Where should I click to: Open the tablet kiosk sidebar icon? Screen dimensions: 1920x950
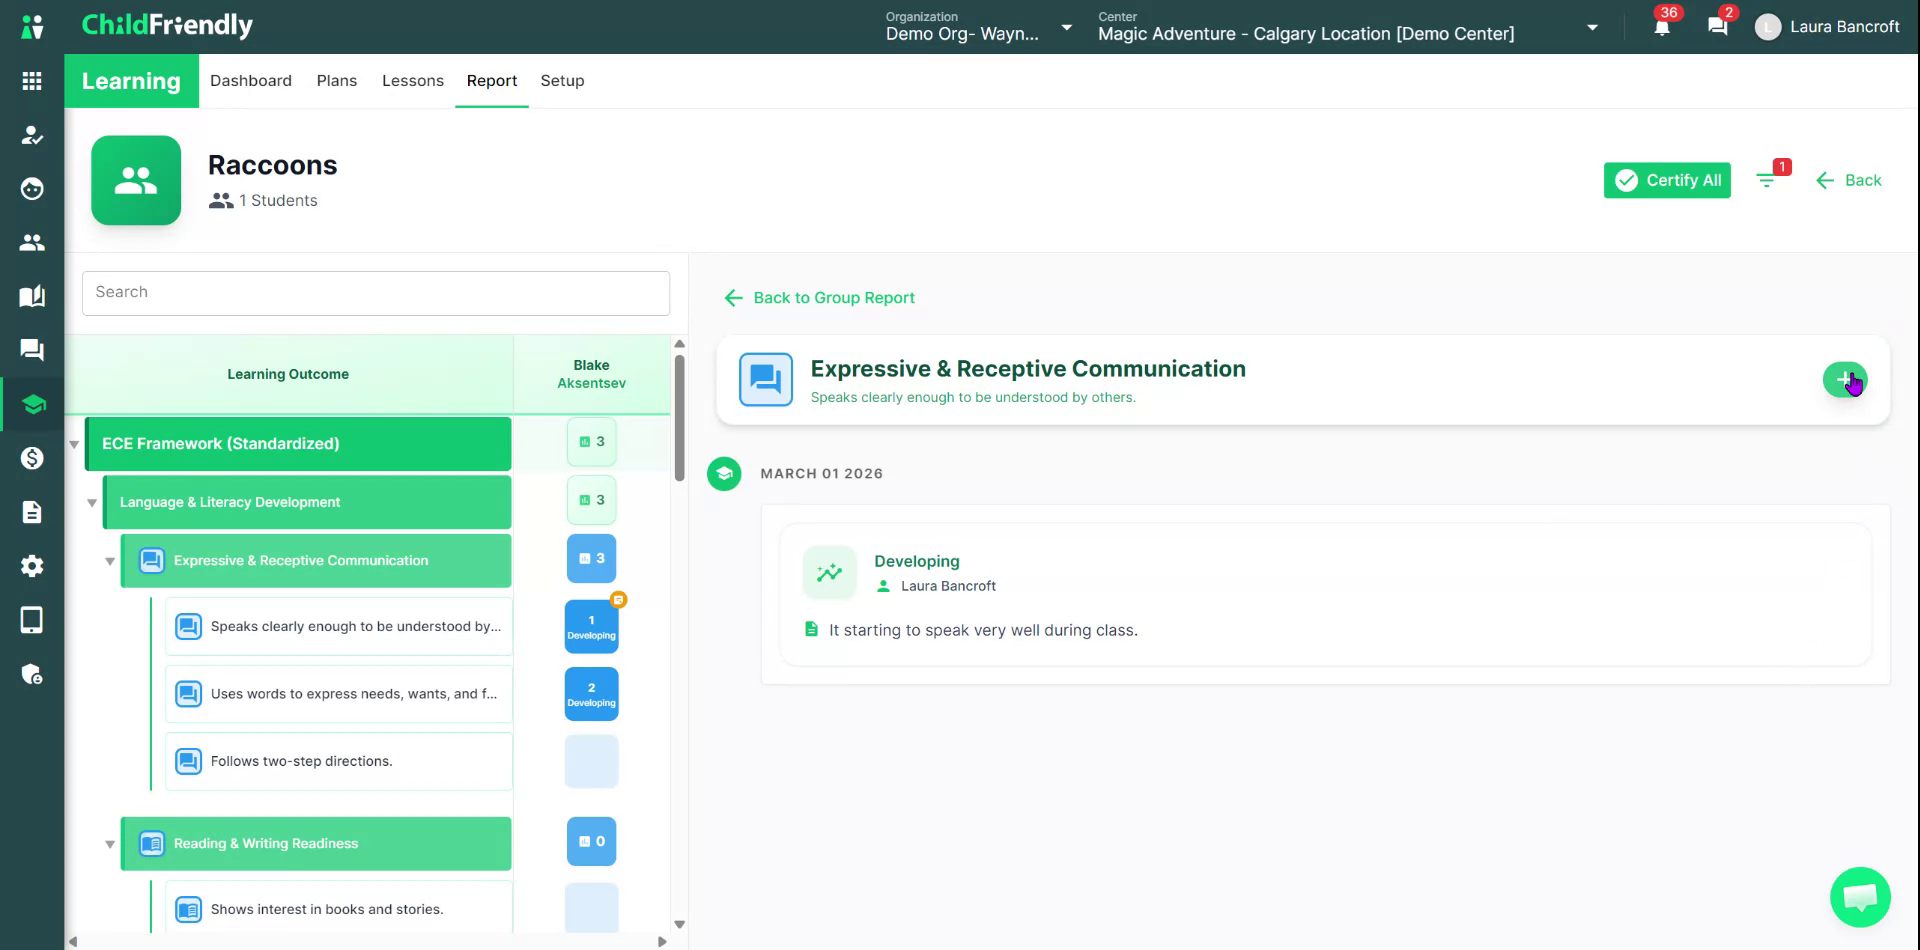click(x=32, y=620)
